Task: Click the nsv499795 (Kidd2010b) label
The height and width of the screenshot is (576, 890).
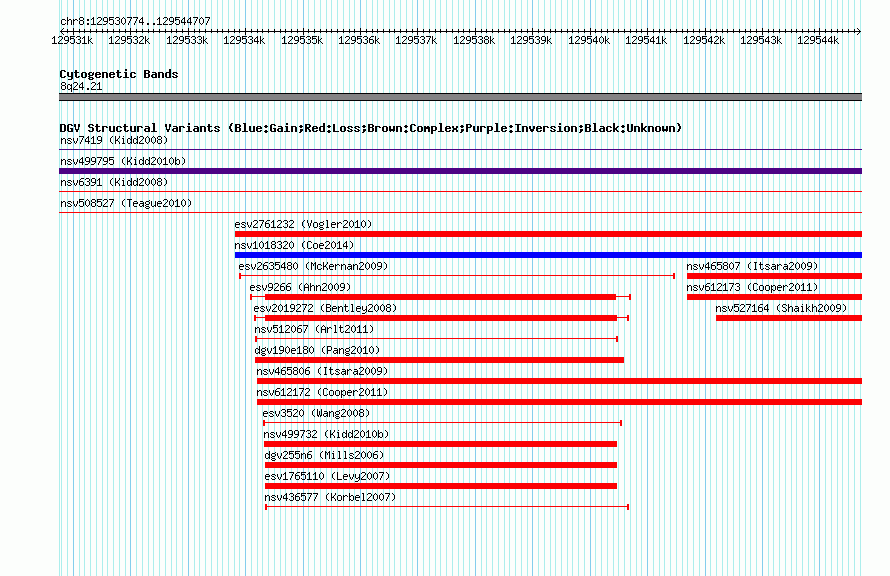Action: (x=123, y=161)
